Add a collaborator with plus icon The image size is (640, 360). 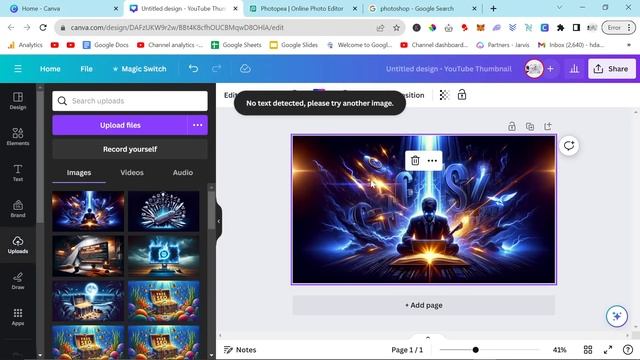[550, 69]
